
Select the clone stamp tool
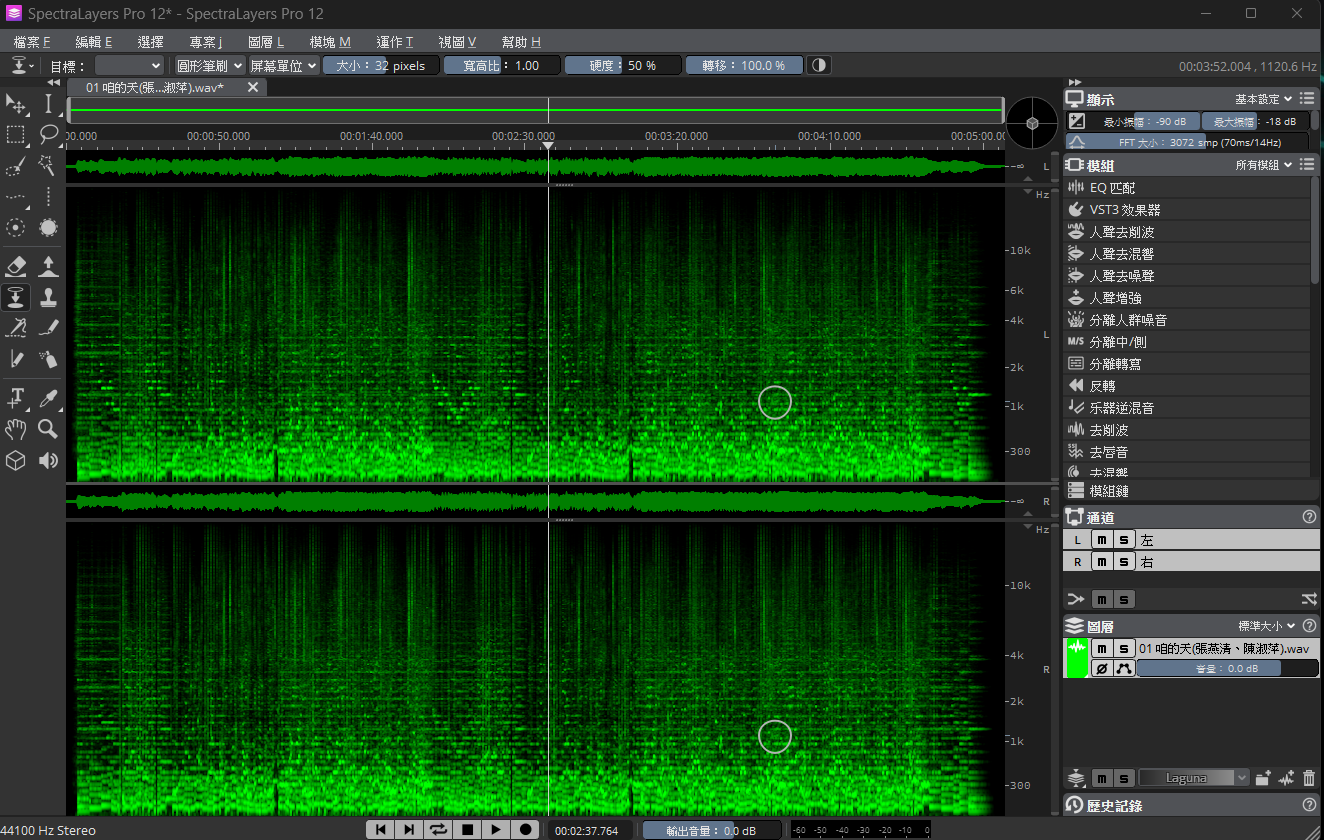(x=48, y=297)
